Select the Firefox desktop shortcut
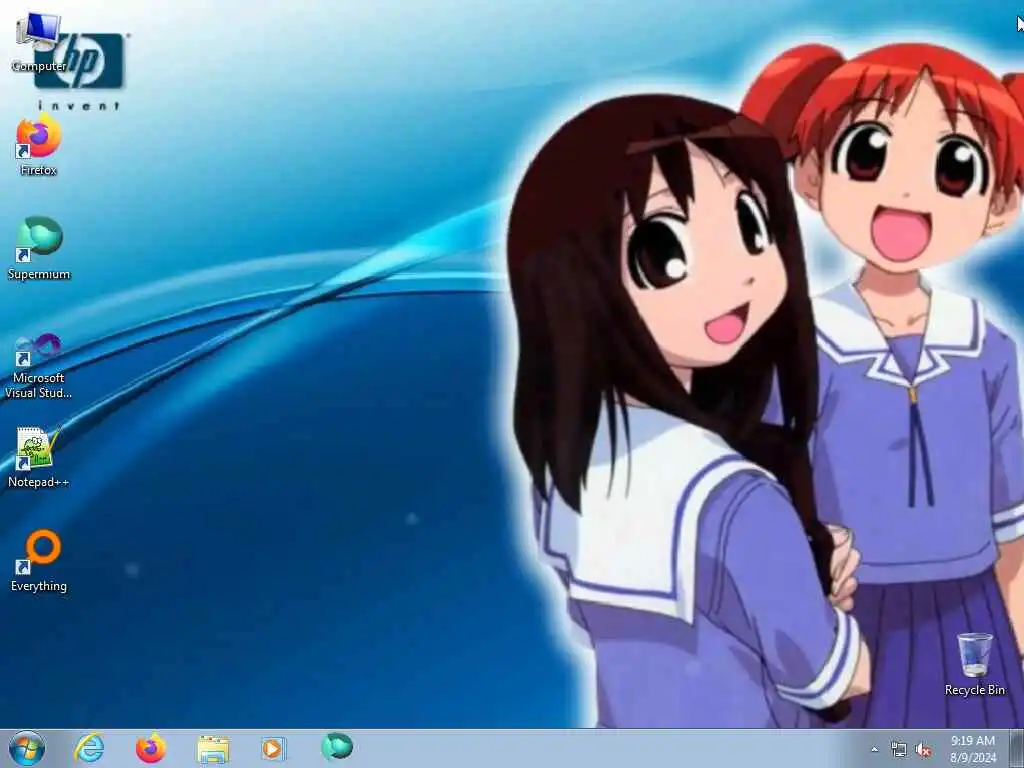 pyautogui.click(x=39, y=146)
